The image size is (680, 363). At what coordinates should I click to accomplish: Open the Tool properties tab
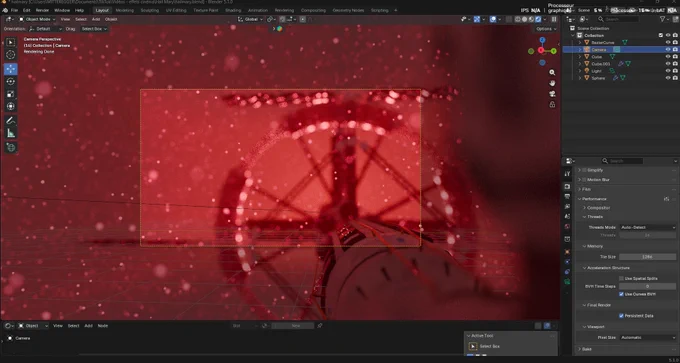coord(567,173)
